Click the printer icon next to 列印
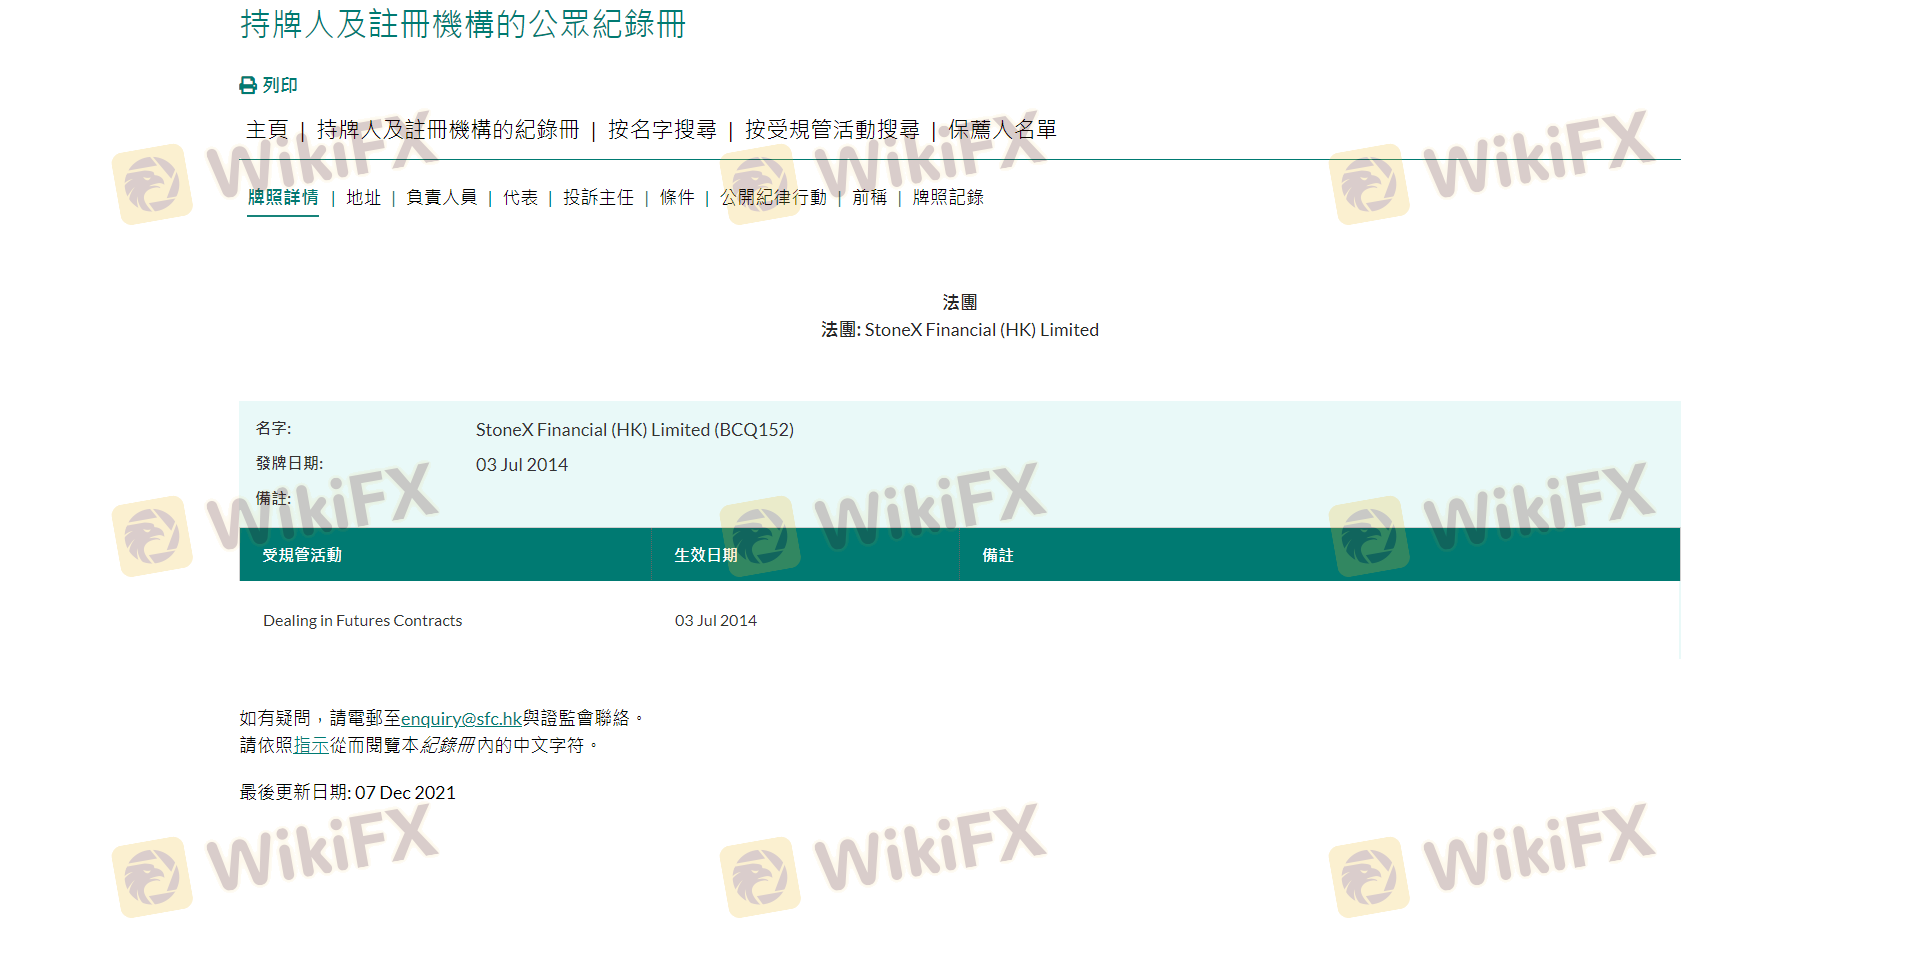Image resolution: width=1920 pixels, height=969 pixels. point(248,86)
